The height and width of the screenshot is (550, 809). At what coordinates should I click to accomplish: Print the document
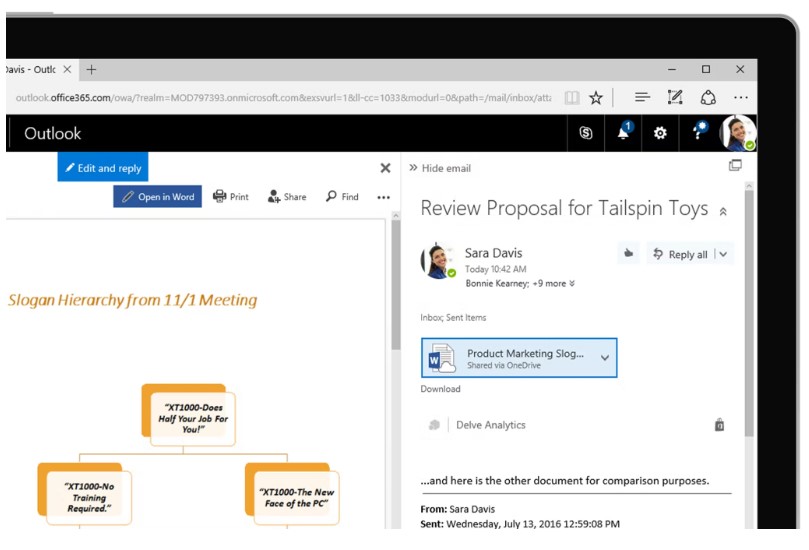tap(231, 197)
